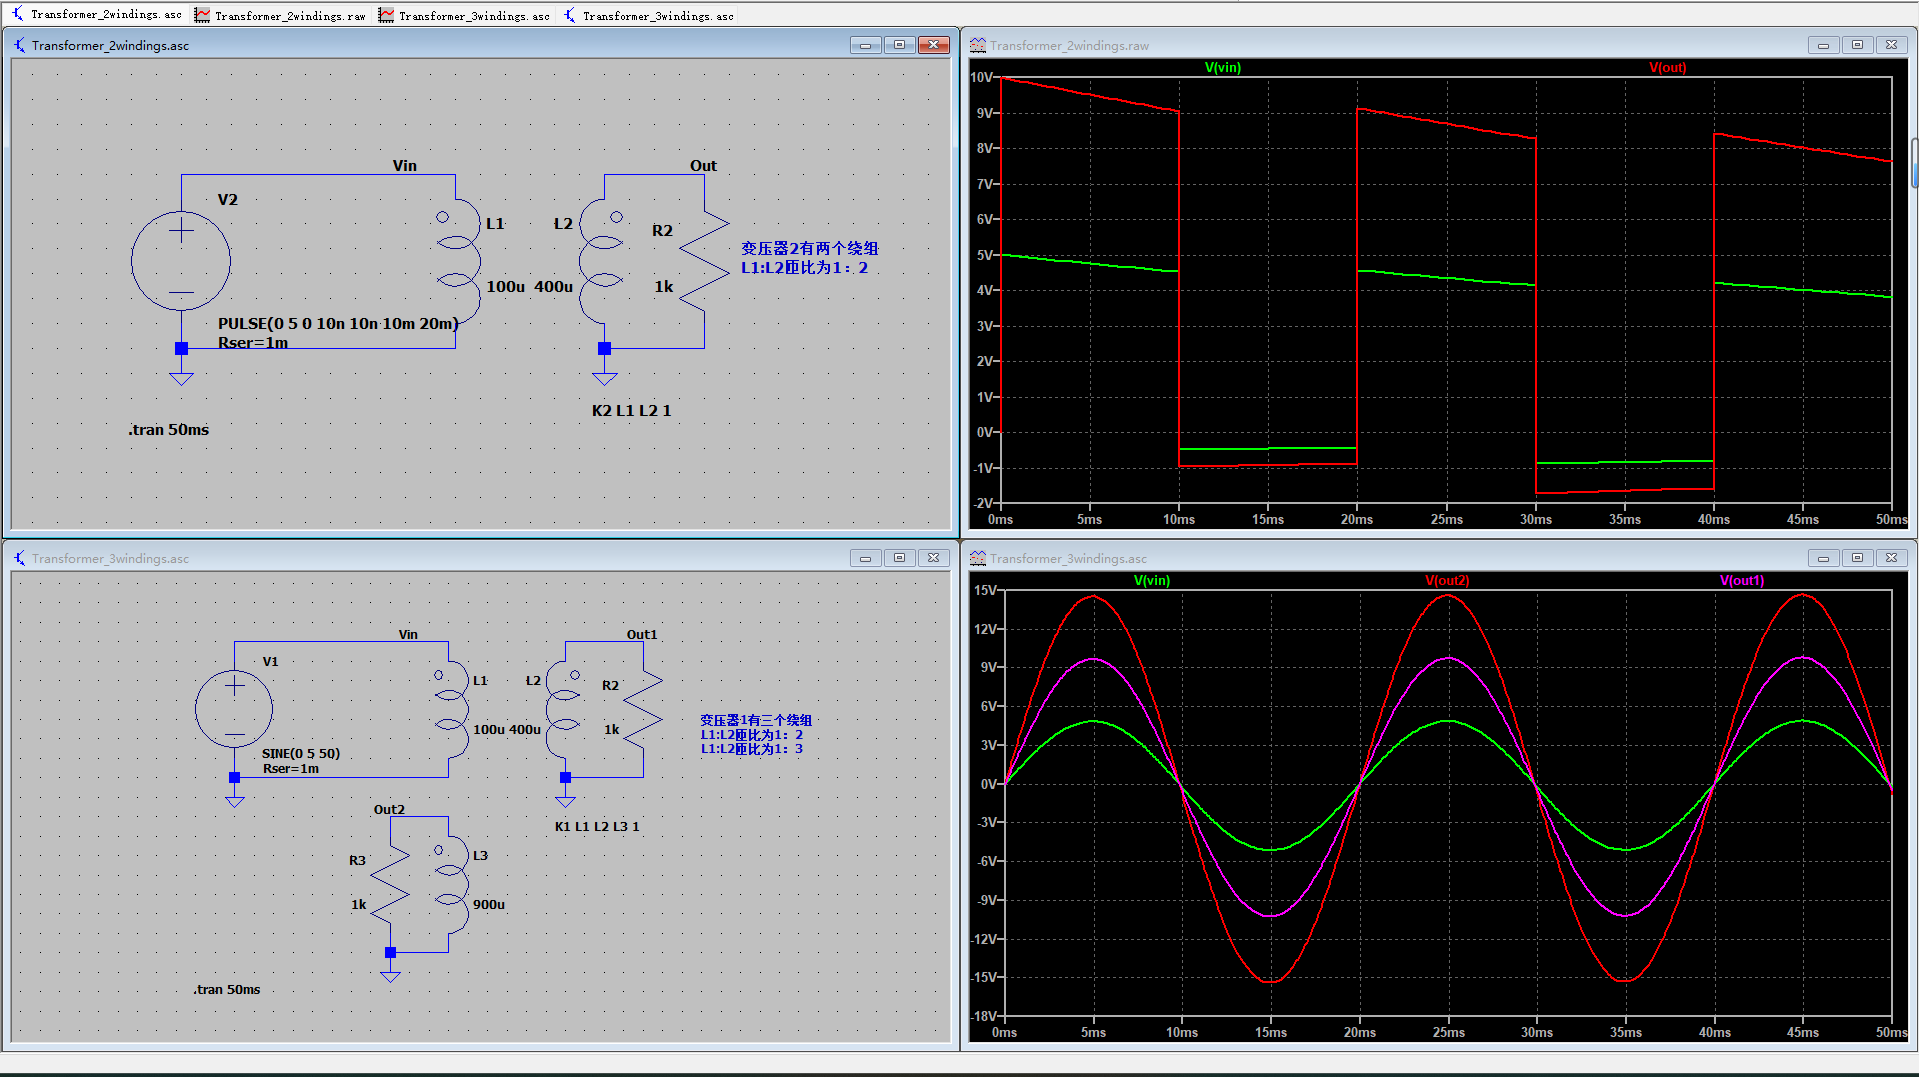Click the Transformer_2windings.raw window title icon
The width and height of the screenshot is (1919, 1077).
[977, 45]
